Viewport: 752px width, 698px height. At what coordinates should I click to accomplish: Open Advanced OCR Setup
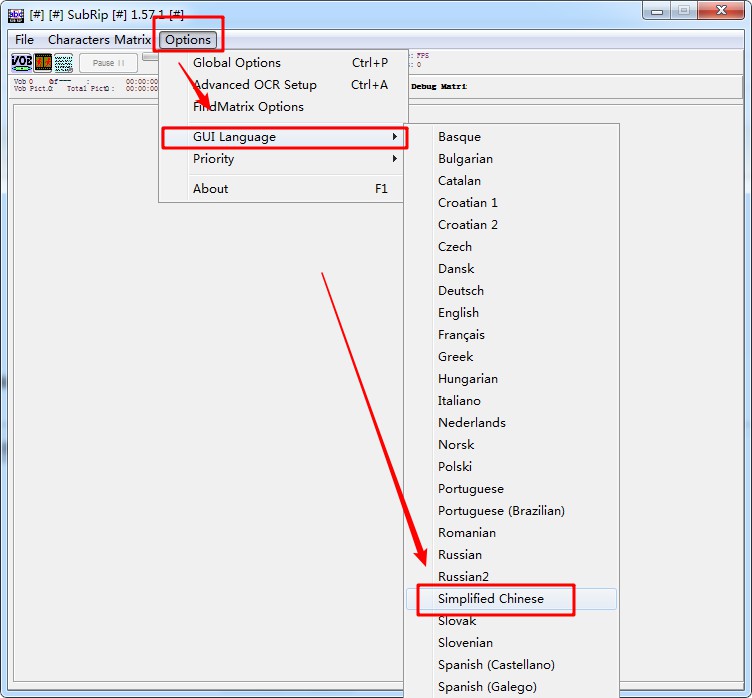pos(255,85)
